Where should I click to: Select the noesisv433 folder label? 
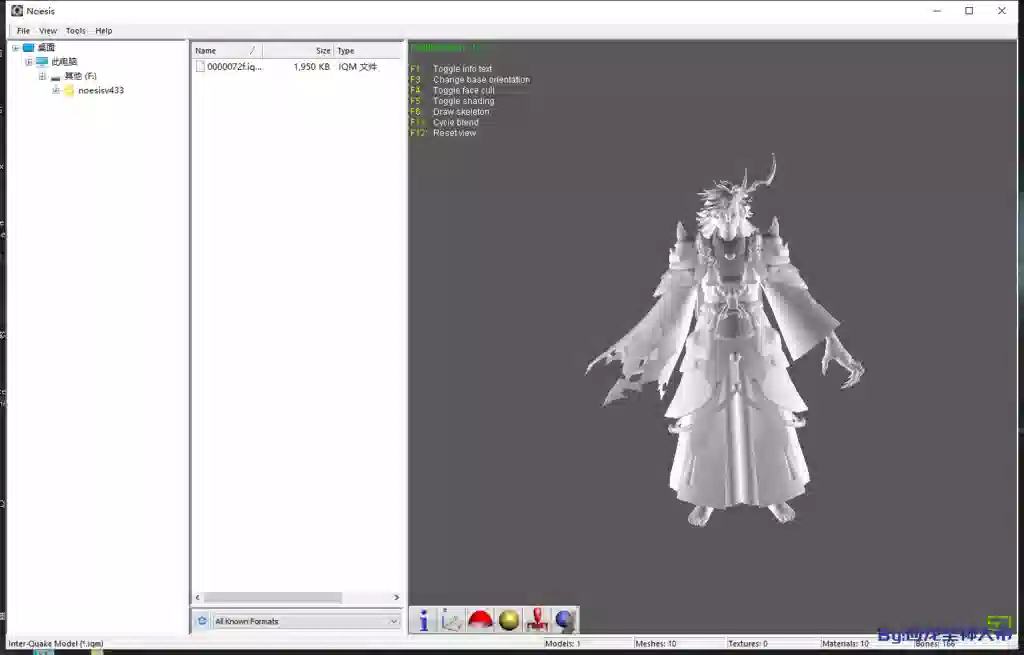(101, 90)
